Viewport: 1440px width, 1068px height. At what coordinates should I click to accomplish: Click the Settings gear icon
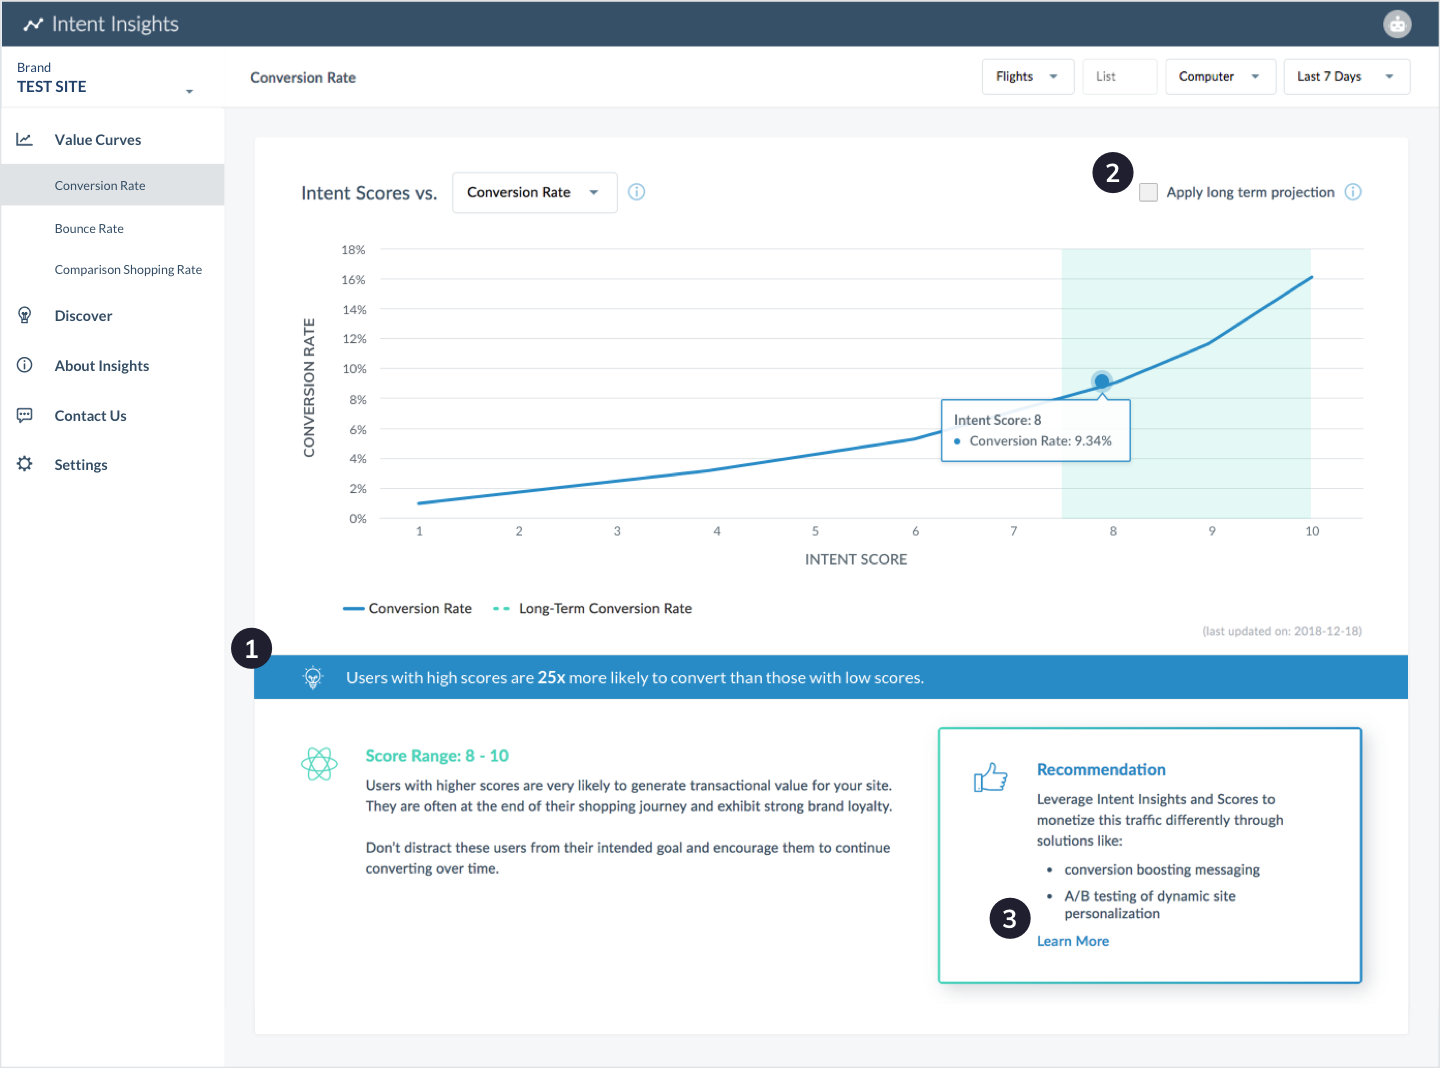click(25, 464)
